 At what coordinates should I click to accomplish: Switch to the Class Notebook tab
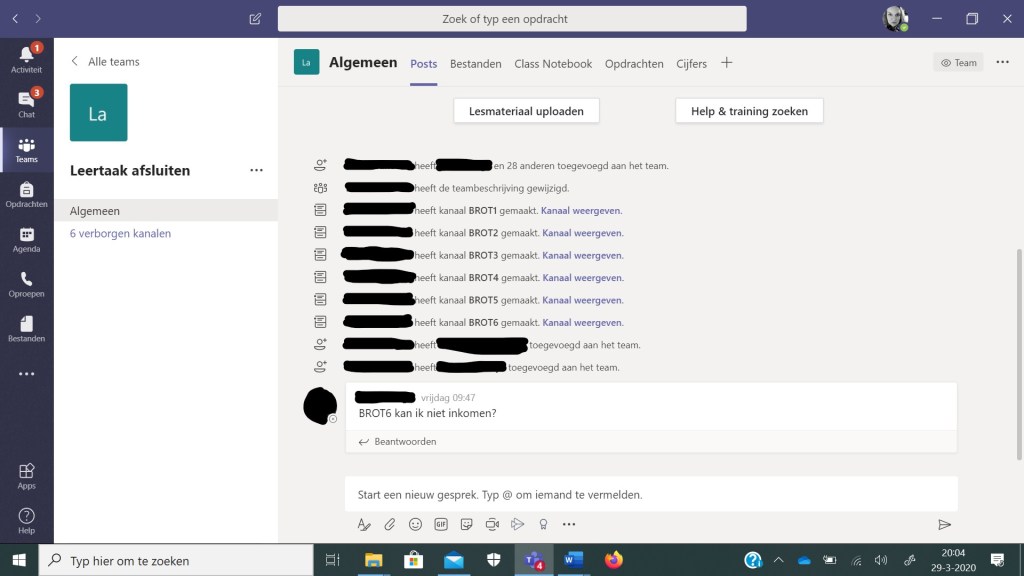pyautogui.click(x=553, y=64)
